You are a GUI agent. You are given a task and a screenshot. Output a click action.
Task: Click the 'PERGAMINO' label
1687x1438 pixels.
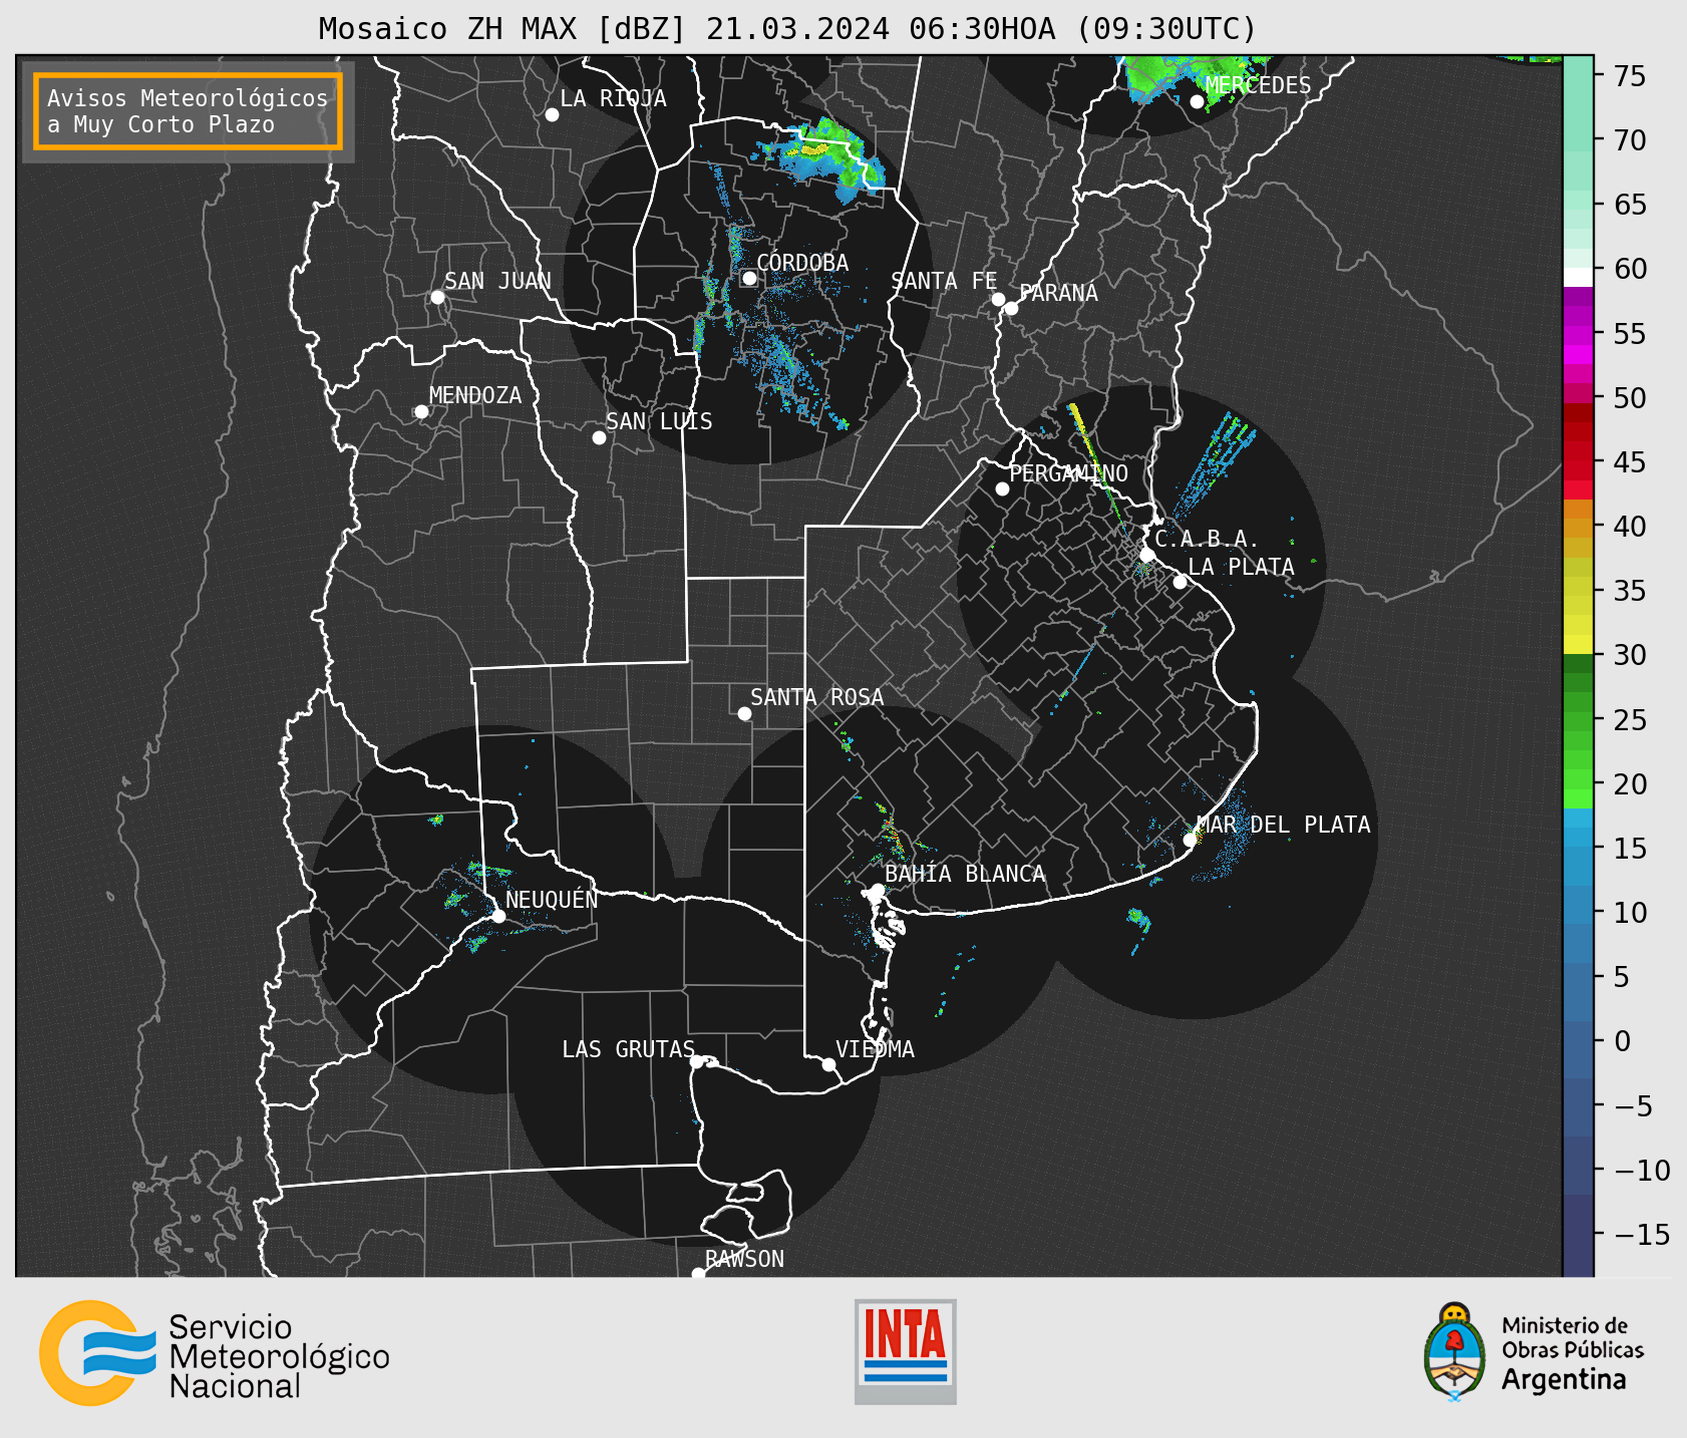[1069, 473]
